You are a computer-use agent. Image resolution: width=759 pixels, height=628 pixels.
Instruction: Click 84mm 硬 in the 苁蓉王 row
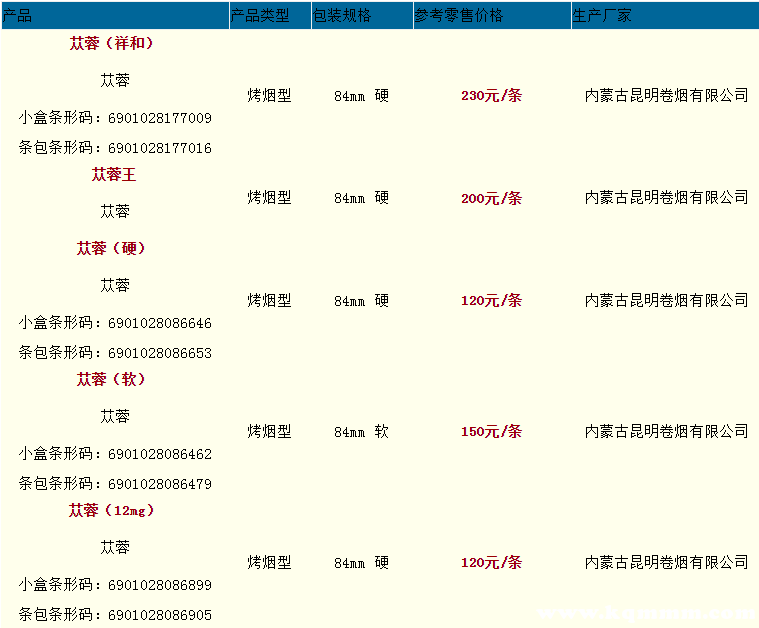point(362,198)
